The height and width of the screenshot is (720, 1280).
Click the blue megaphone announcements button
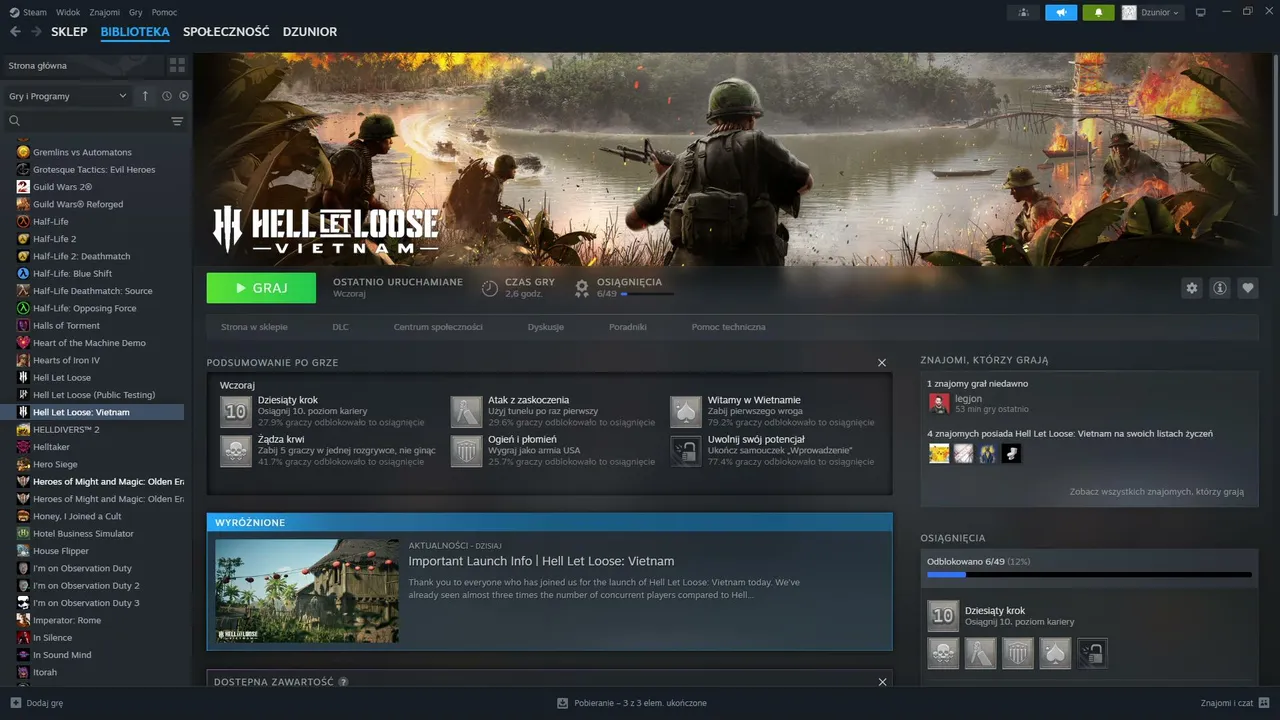tap(1061, 12)
